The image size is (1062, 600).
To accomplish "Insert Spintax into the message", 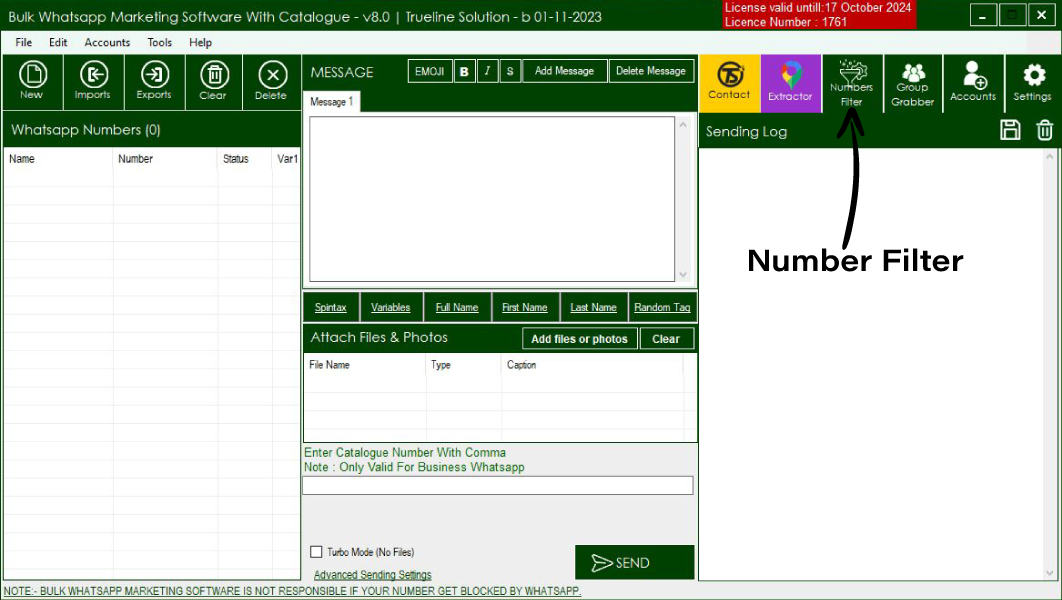I will tap(331, 307).
